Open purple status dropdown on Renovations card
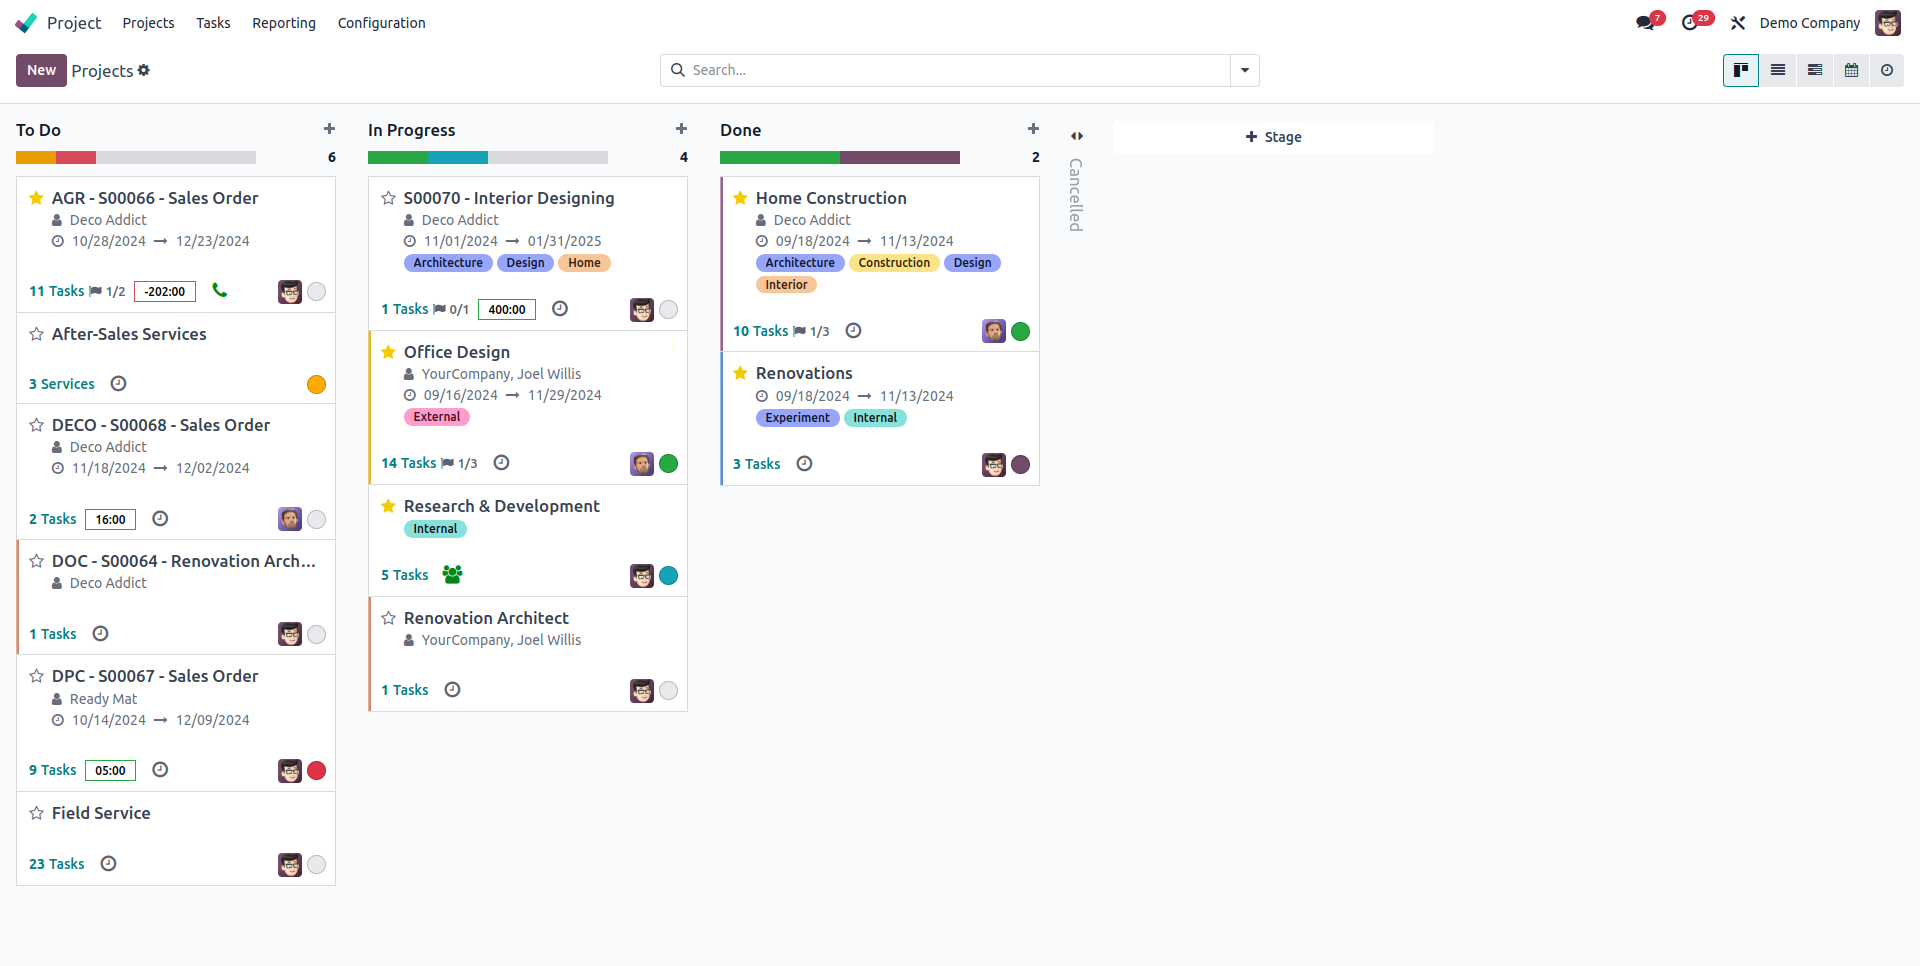1920x966 pixels. coord(1021,465)
